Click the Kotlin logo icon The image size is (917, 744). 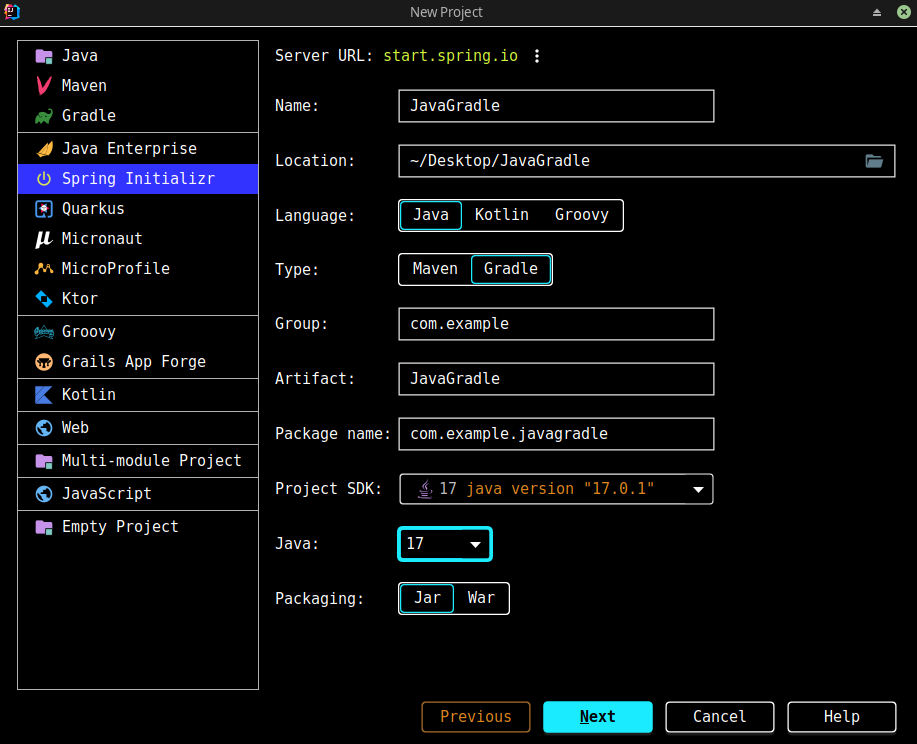pyautogui.click(x=43, y=395)
